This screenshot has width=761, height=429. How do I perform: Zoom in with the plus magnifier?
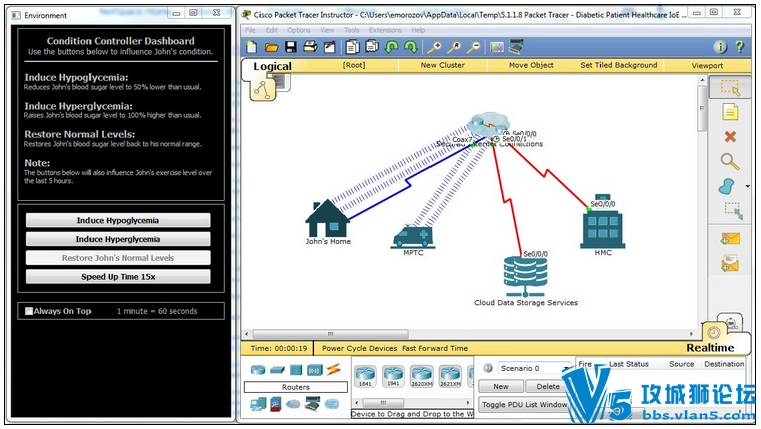(434, 47)
